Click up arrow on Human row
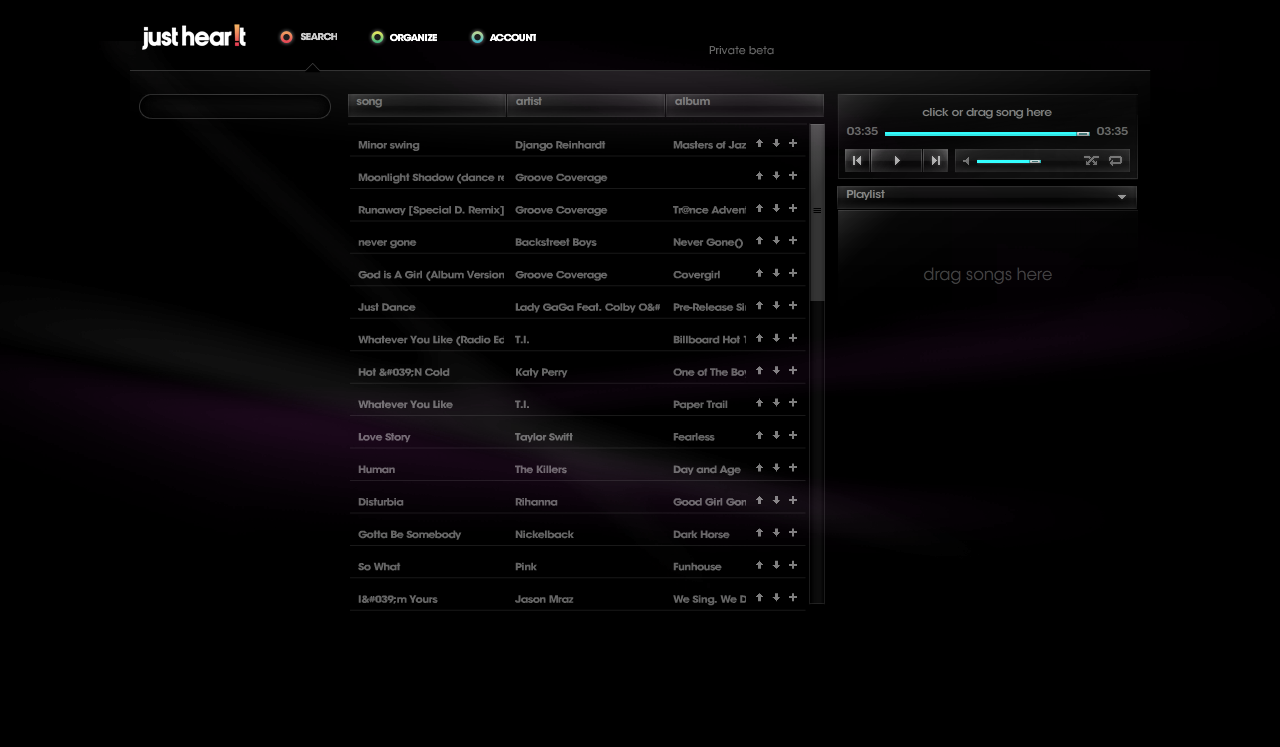 click(759, 467)
